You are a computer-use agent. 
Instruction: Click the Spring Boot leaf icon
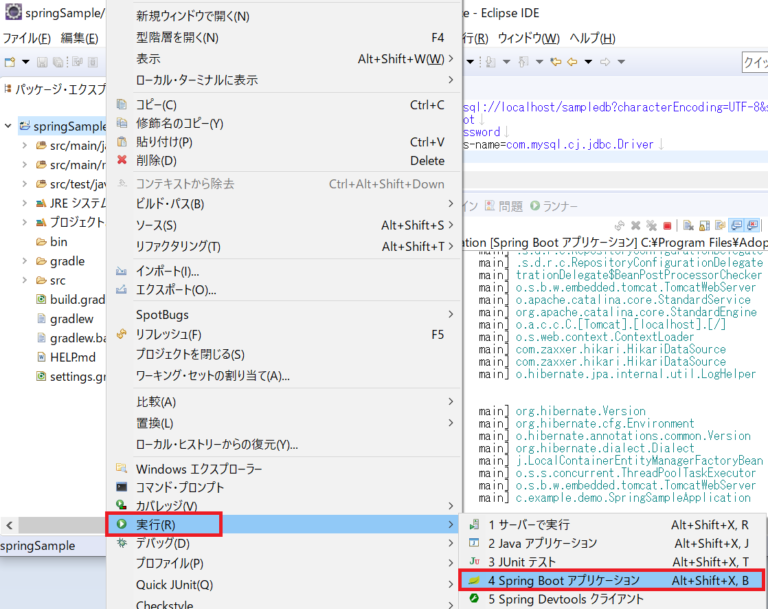(x=474, y=581)
